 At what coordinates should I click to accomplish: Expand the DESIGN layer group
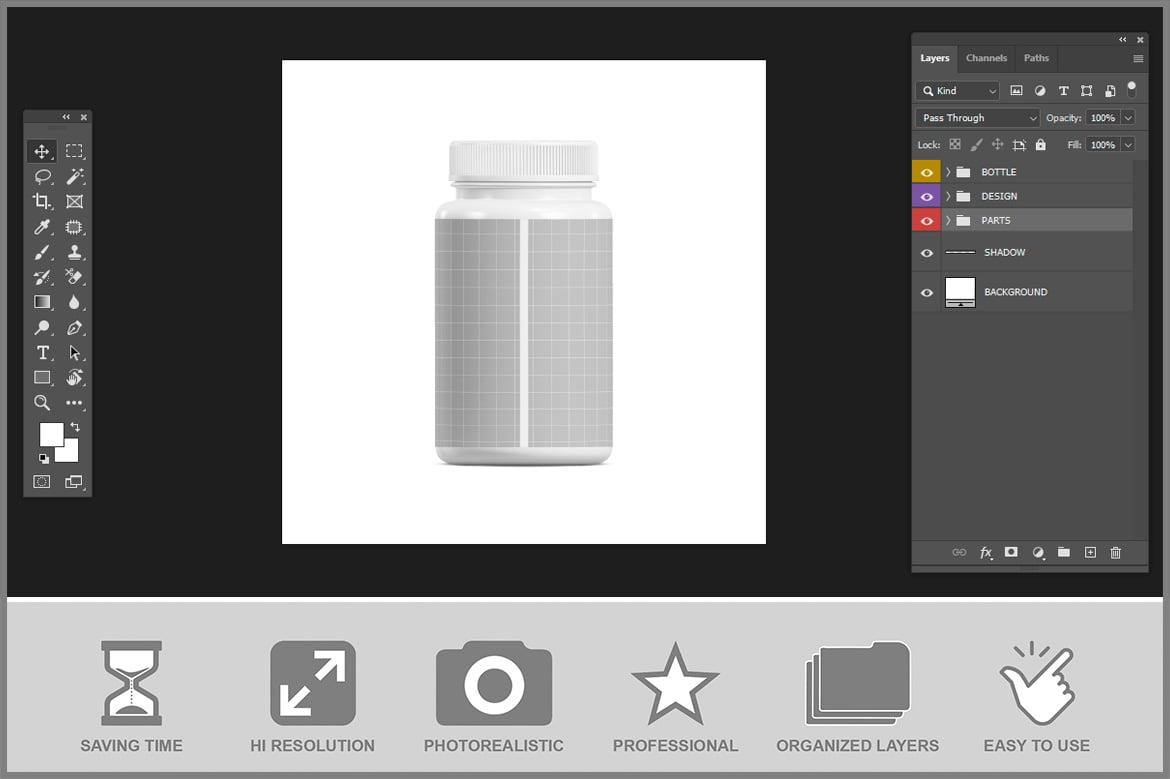coord(948,196)
